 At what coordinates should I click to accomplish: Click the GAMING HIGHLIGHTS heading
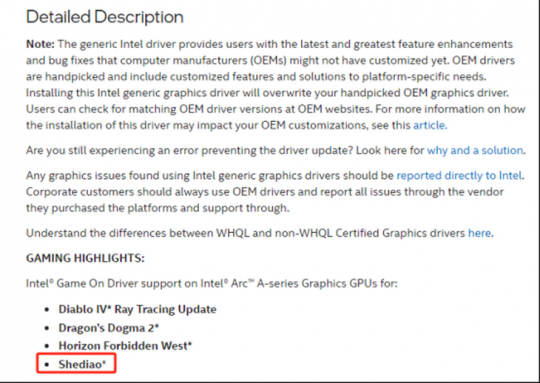click(x=85, y=258)
